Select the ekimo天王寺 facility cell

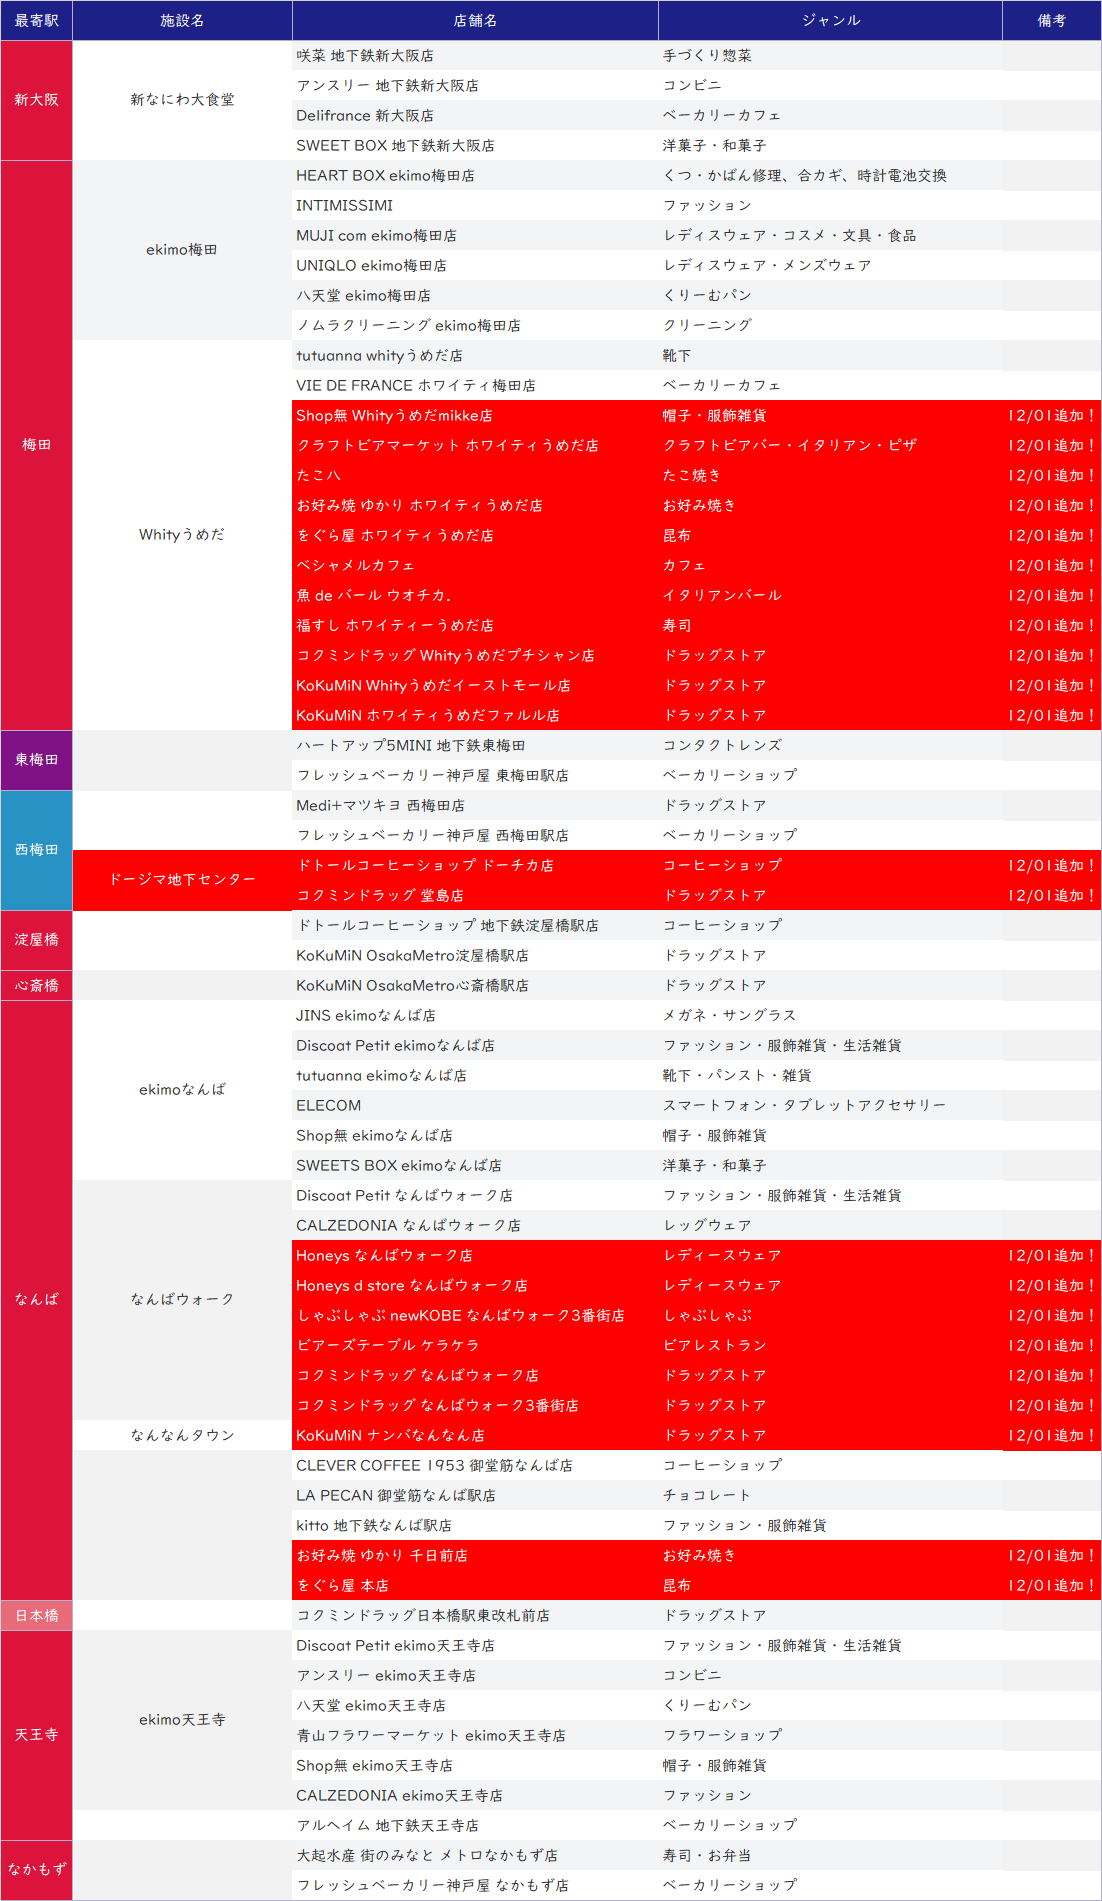tap(182, 1720)
